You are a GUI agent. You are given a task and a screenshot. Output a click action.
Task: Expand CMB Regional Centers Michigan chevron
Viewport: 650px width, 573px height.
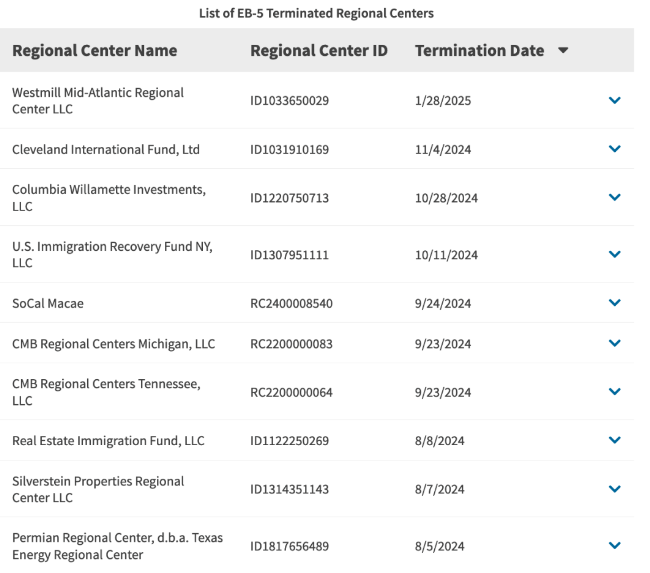click(x=614, y=343)
